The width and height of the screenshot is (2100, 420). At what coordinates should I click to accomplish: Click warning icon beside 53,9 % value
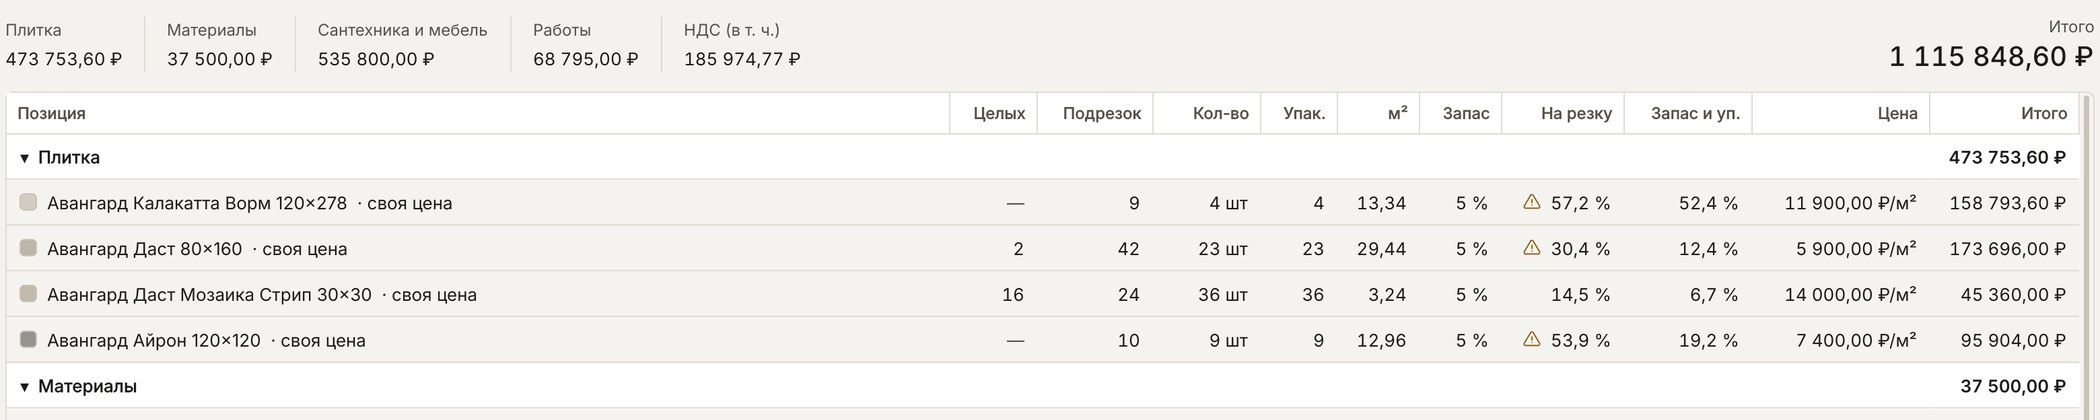tap(1531, 339)
